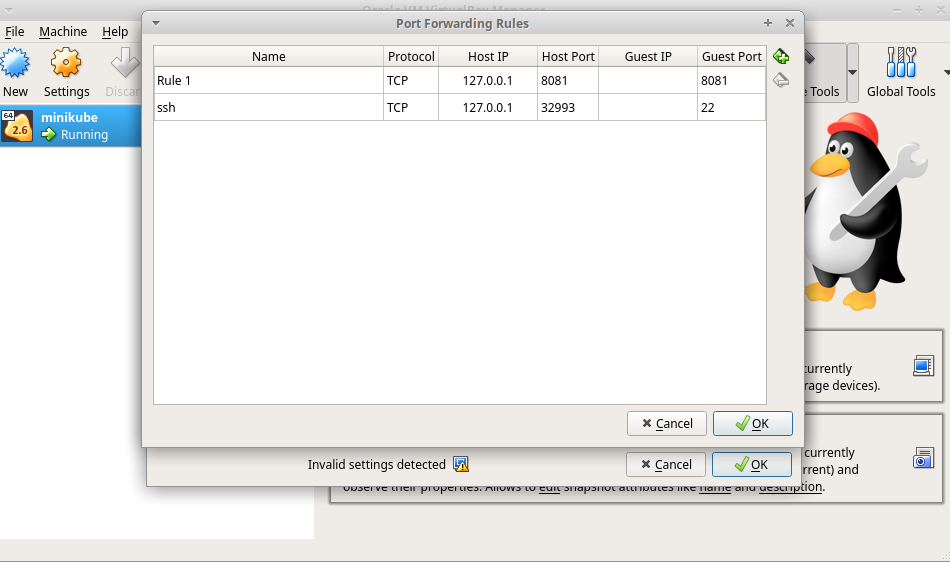Sort by the Protocol column header
The height and width of the screenshot is (562, 950).
point(411,56)
